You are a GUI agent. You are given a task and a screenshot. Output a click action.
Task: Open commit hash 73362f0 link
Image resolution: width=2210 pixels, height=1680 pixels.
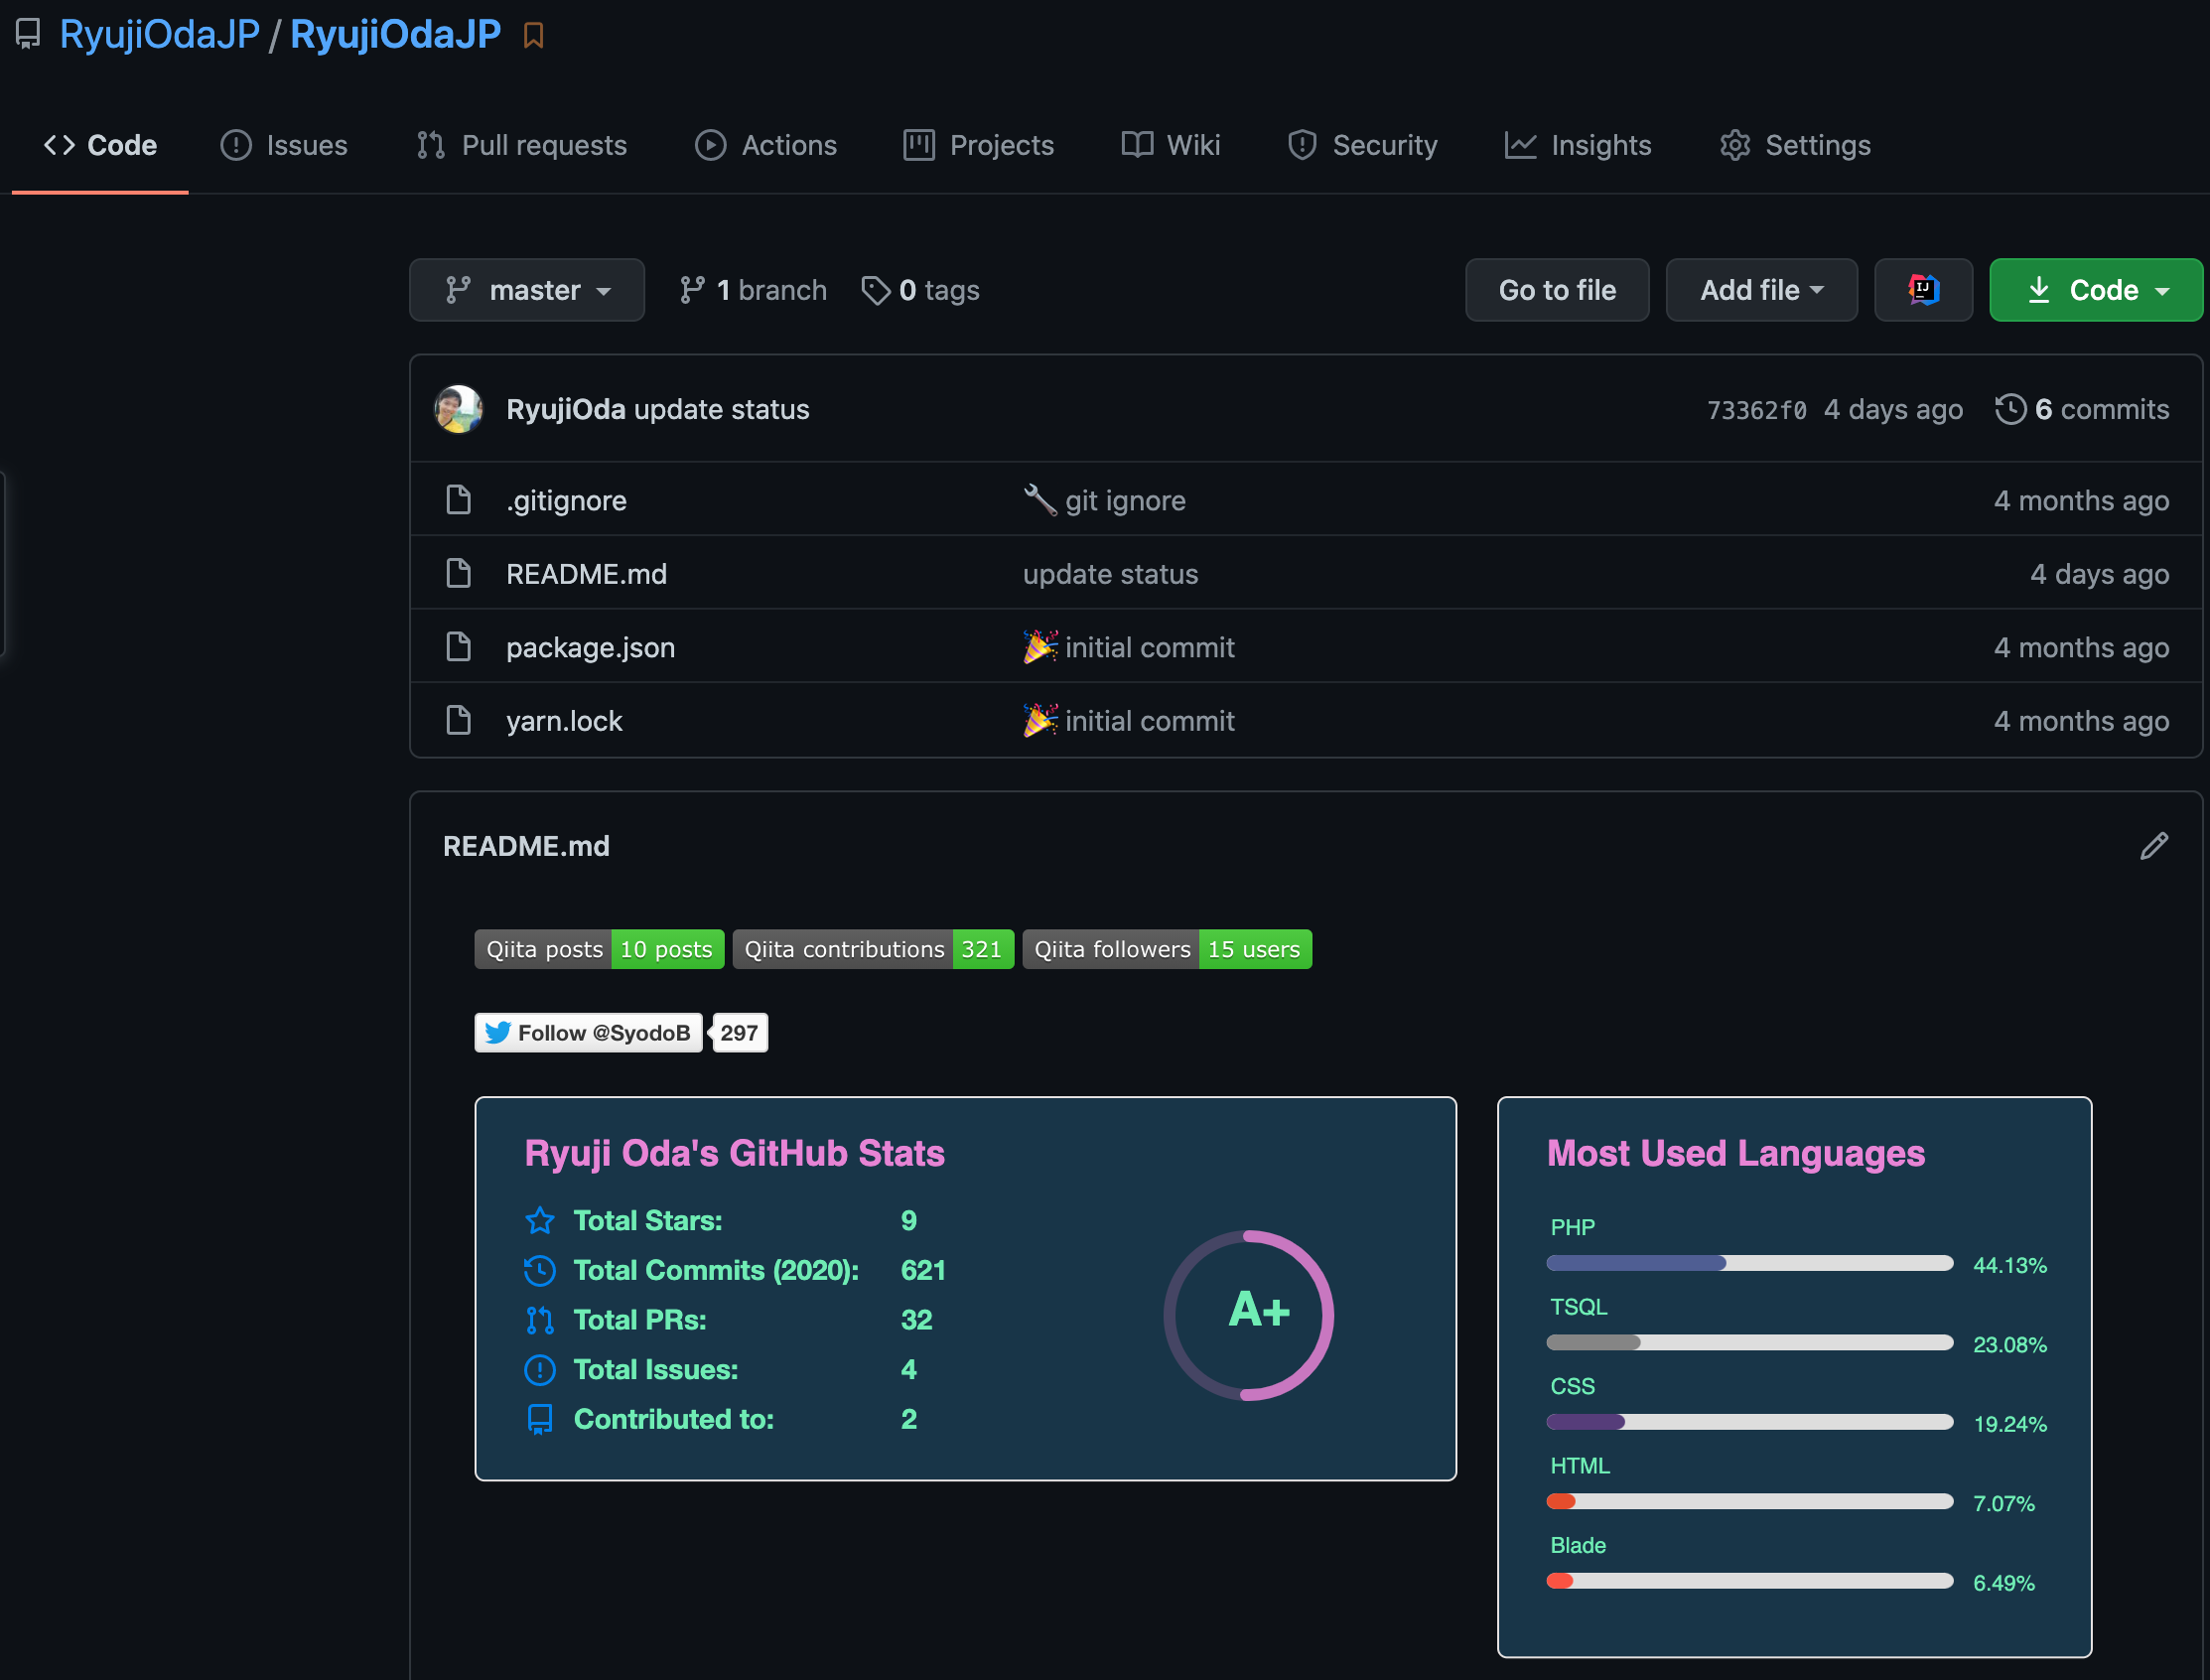(x=1756, y=410)
